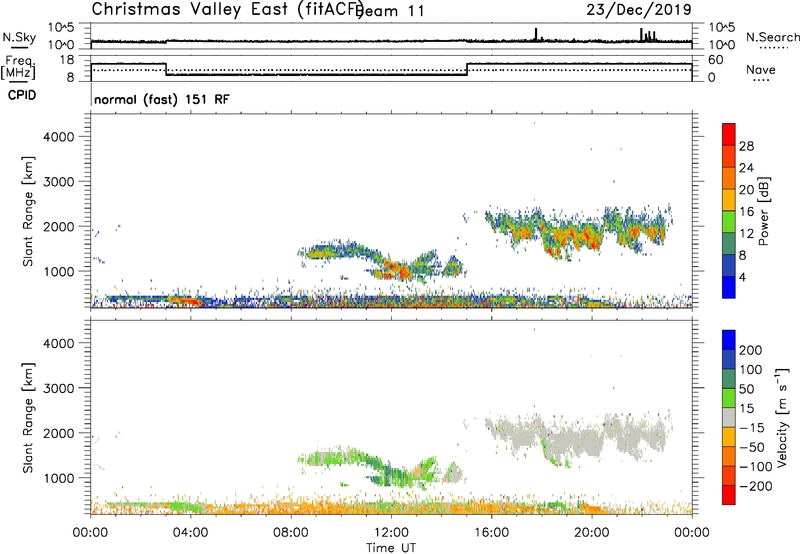Click the "-15" tick on Velocity colorbar
The width and height of the screenshot is (800, 554).
[751, 427]
